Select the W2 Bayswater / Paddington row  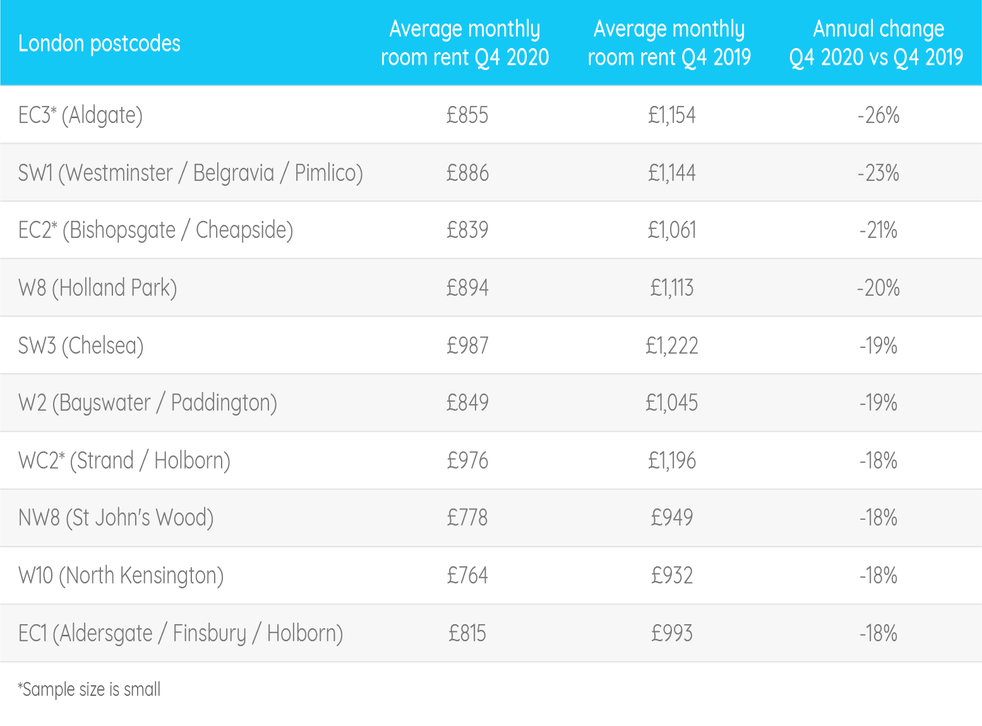click(x=147, y=404)
